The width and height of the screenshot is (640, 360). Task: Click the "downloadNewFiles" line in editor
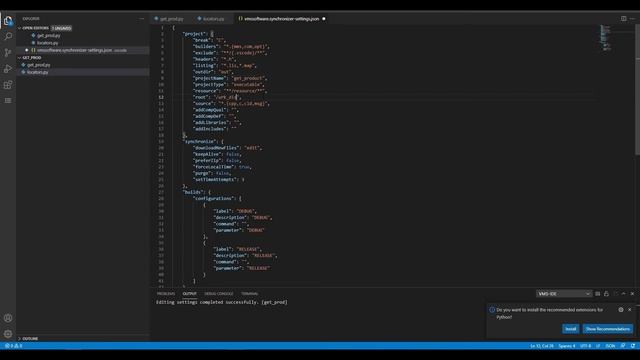228,148
